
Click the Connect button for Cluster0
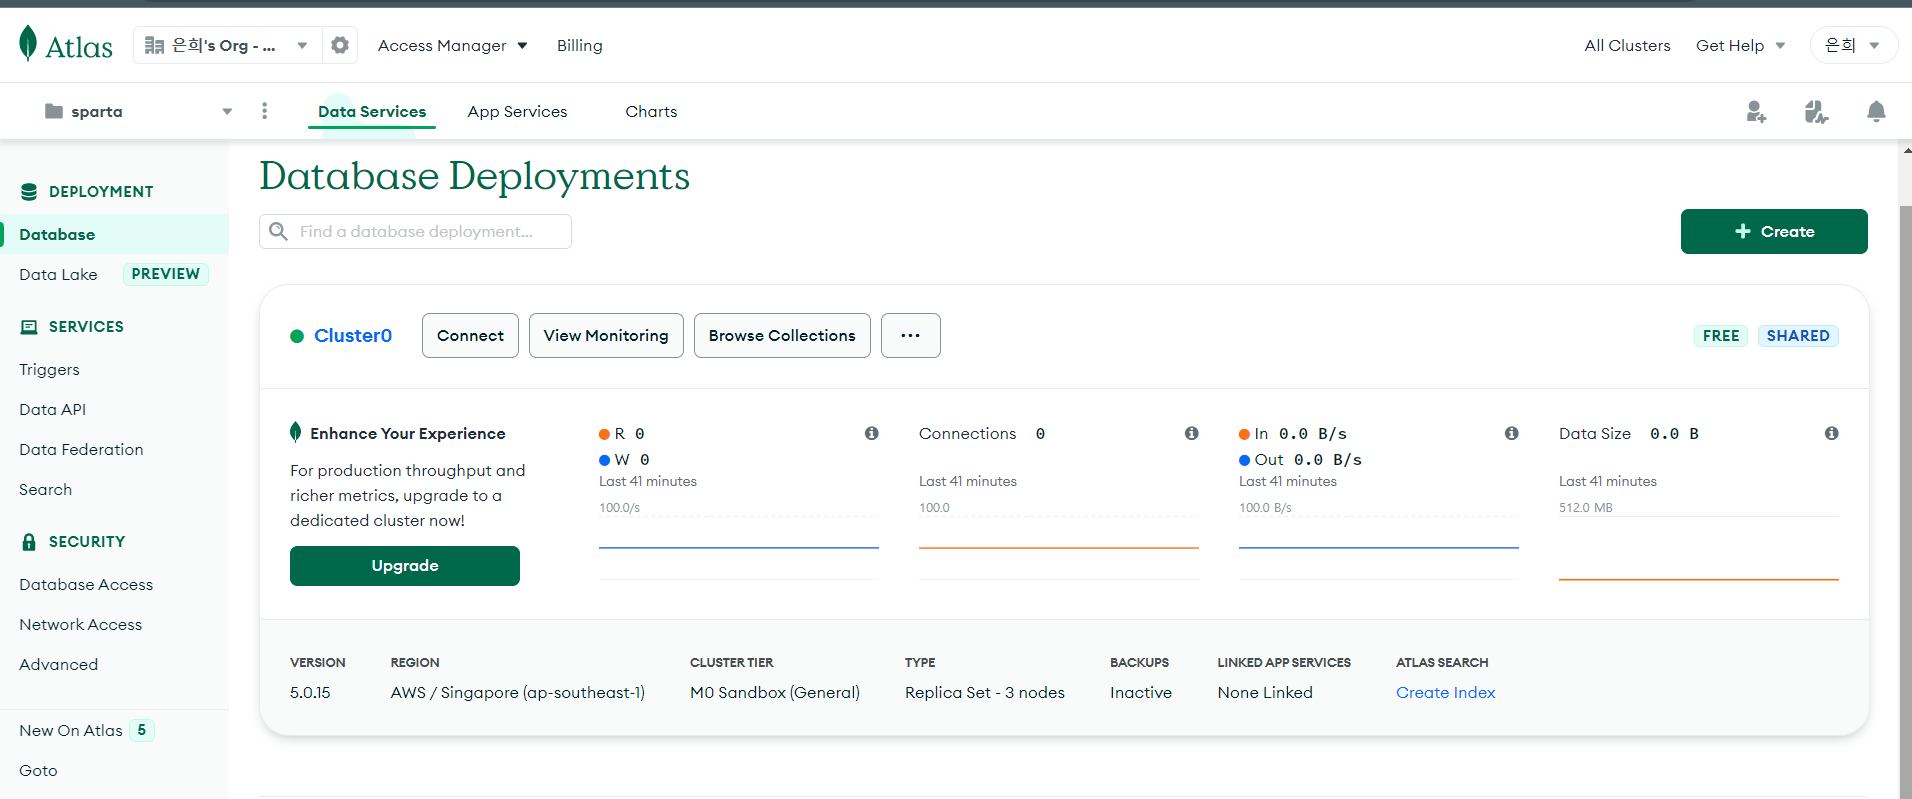pos(470,336)
